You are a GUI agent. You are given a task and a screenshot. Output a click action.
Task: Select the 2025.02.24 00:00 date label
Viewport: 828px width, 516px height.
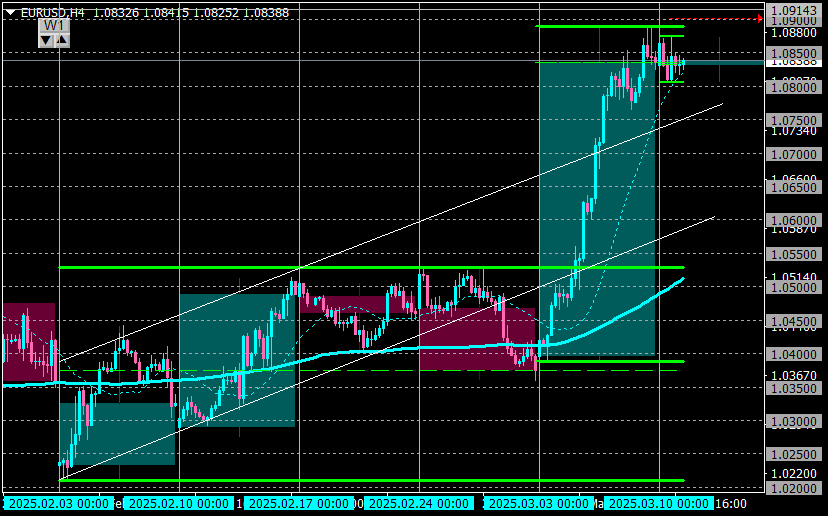(x=419, y=503)
